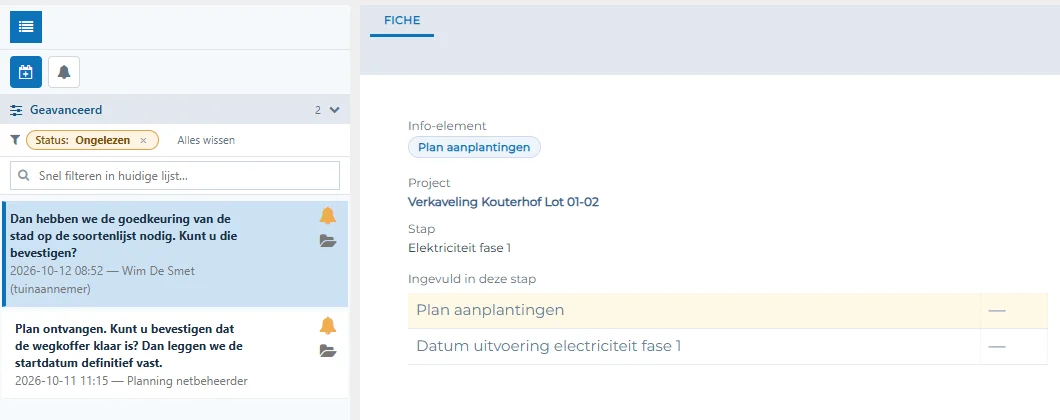The height and width of the screenshot is (420, 1060).
Task: Open the message from Wim De Smet
Action: tap(175, 254)
